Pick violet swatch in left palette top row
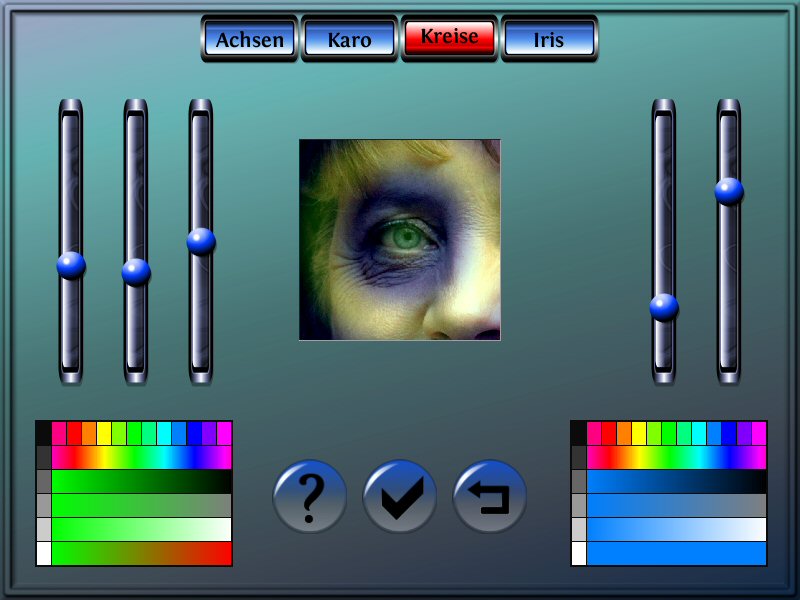This screenshot has height=600, width=800. [x=209, y=434]
